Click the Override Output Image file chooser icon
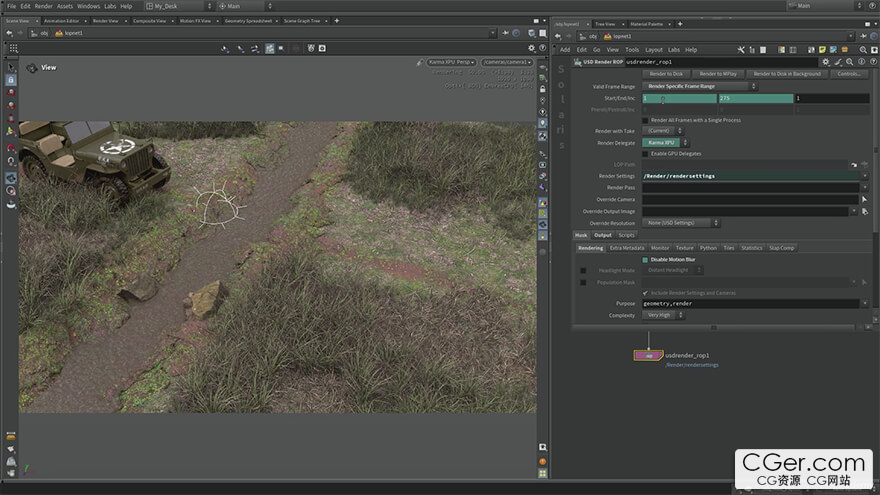 coord(865,212)
